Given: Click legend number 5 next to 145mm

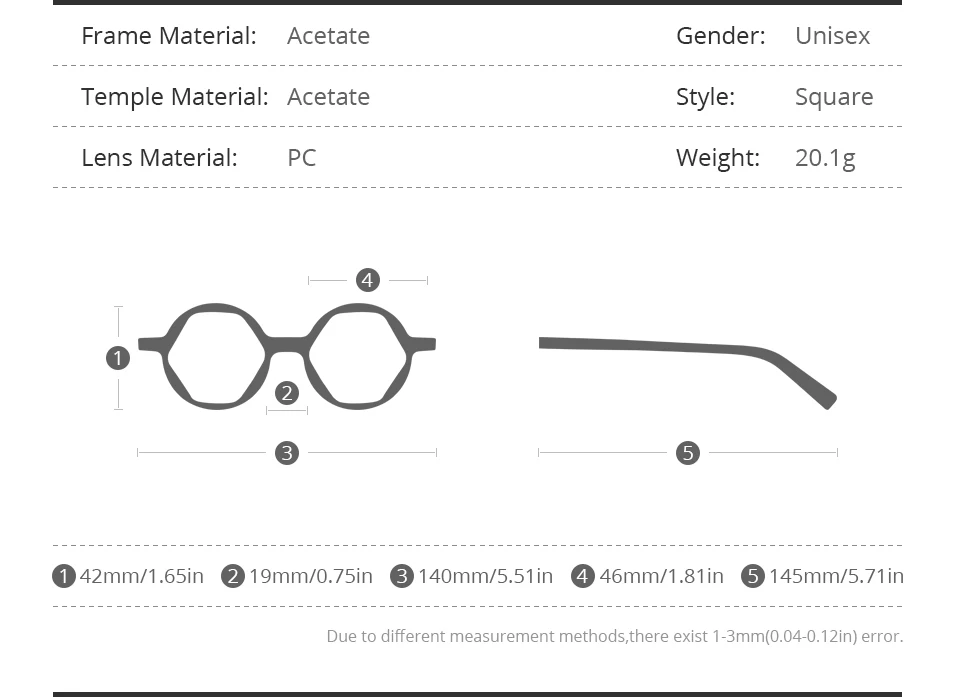Looking at the screenshot, I should coord(753,576).
